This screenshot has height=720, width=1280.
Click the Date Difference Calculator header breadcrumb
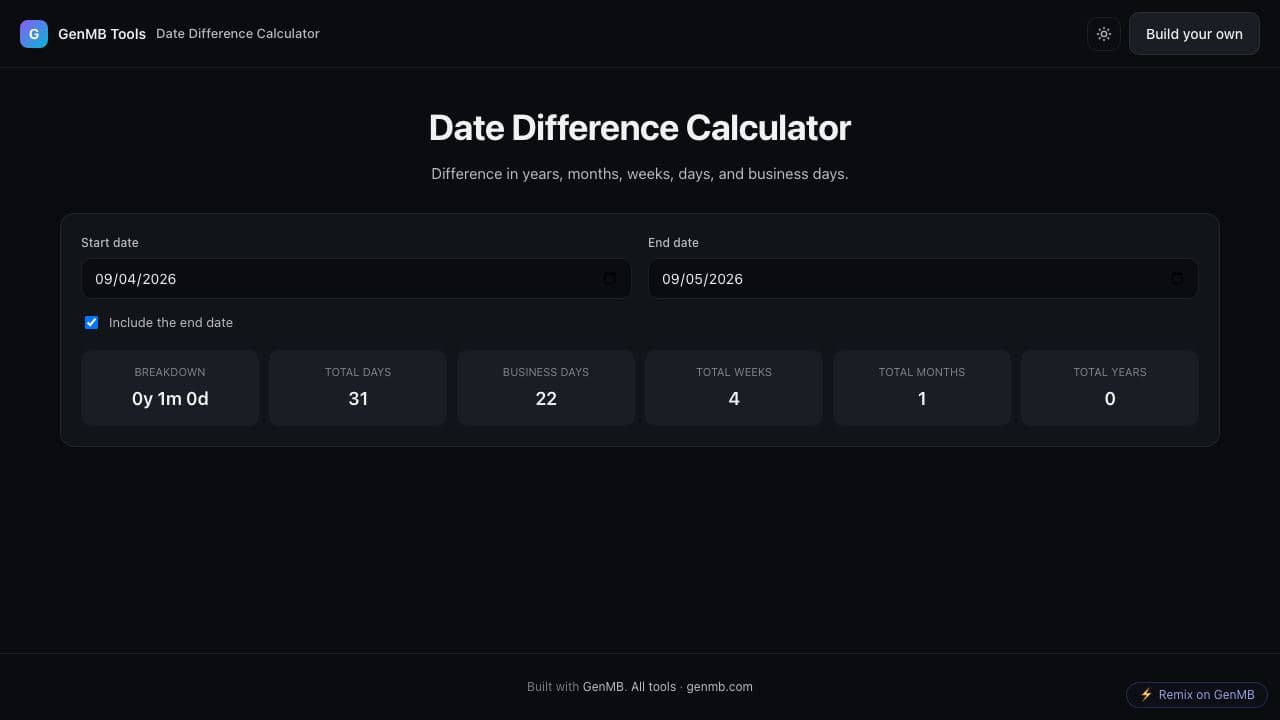click(238, 34)
